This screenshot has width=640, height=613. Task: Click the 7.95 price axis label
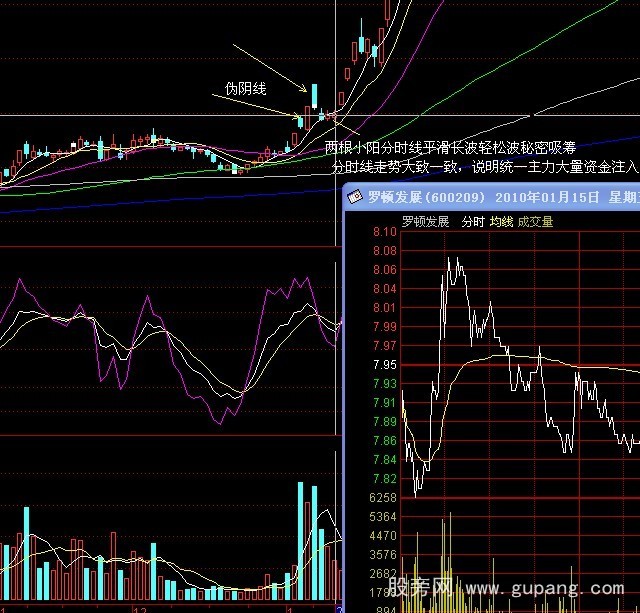tap(384, 365)
